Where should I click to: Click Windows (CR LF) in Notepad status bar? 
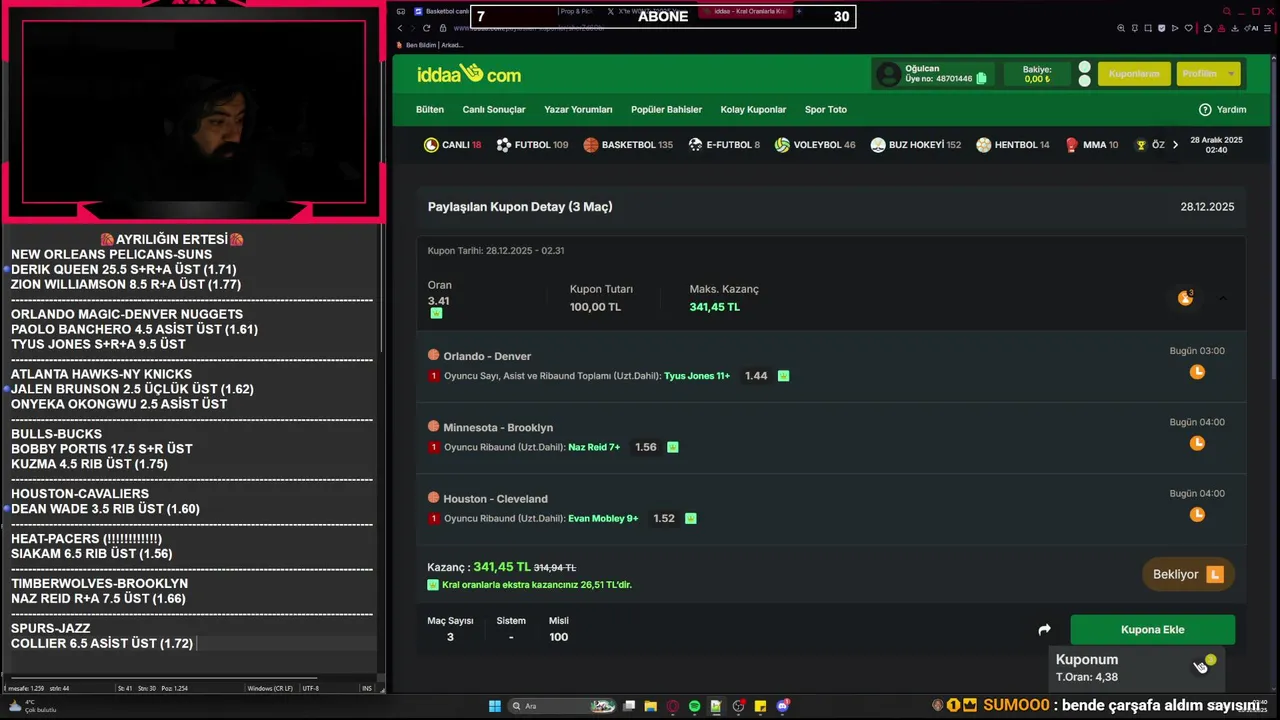270,688
